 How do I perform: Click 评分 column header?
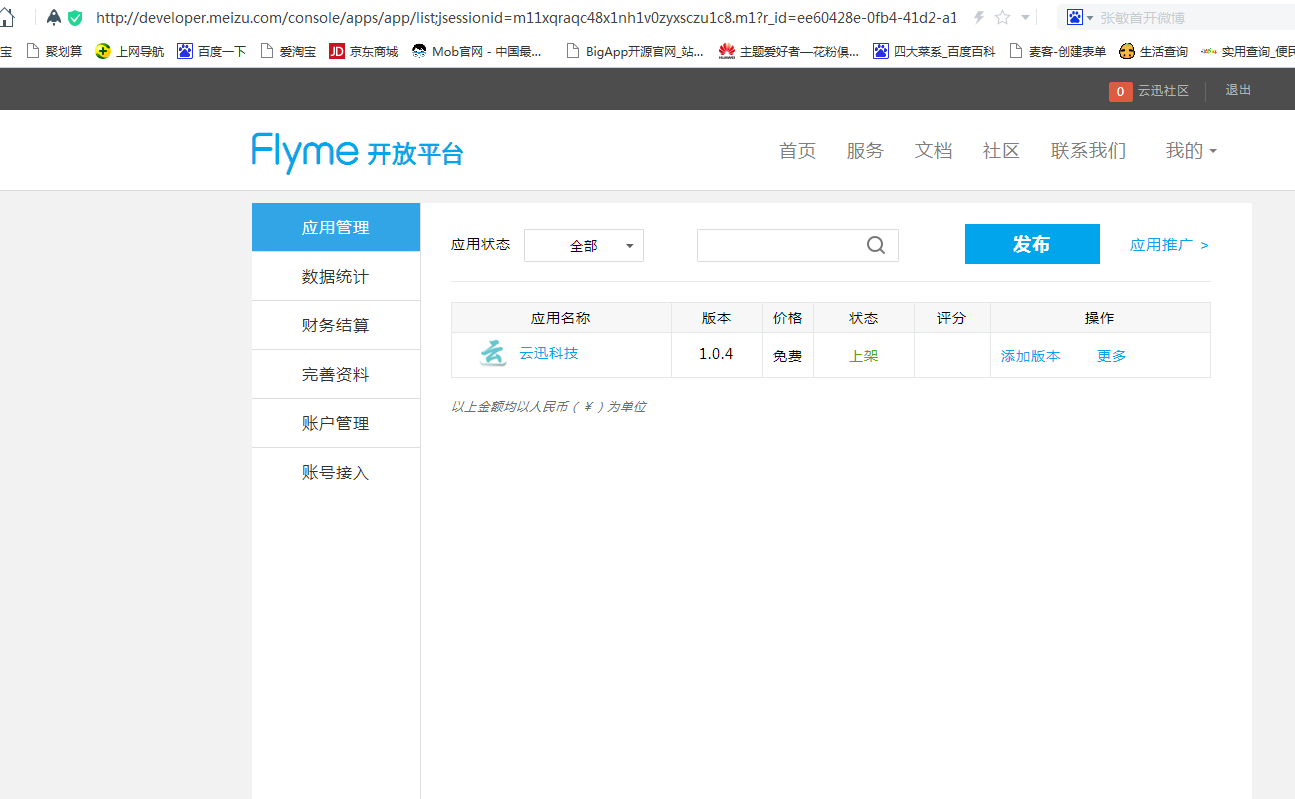[951, 318]
